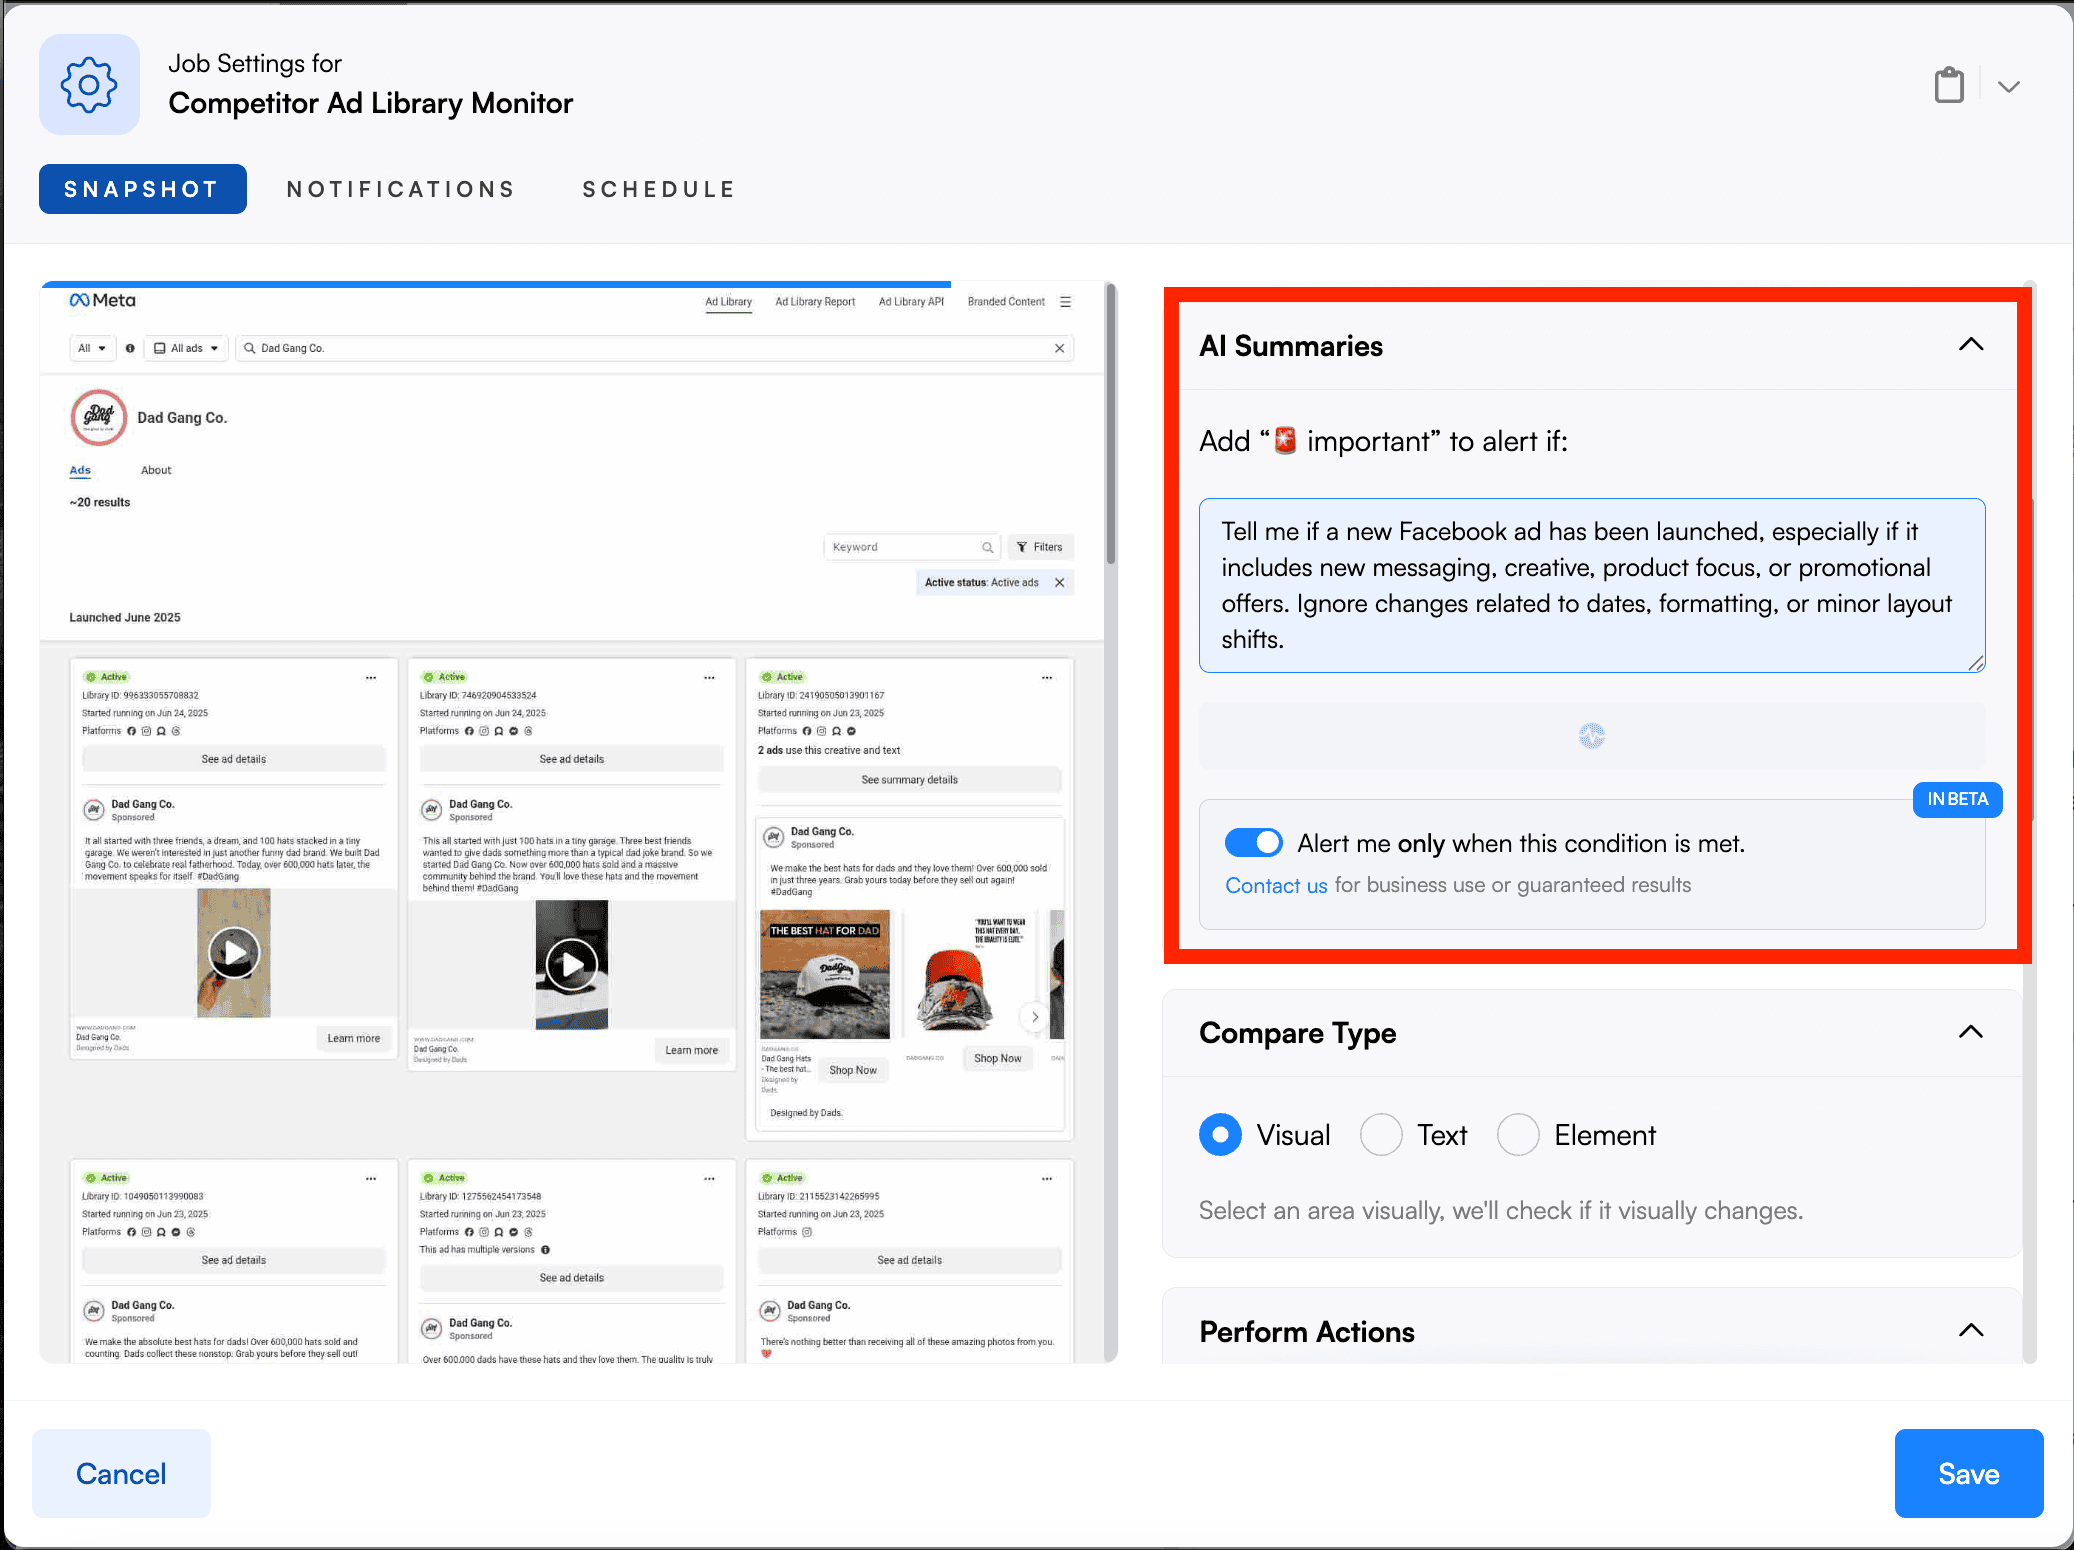Click the job settings gear icon

[x=89, y=85]
